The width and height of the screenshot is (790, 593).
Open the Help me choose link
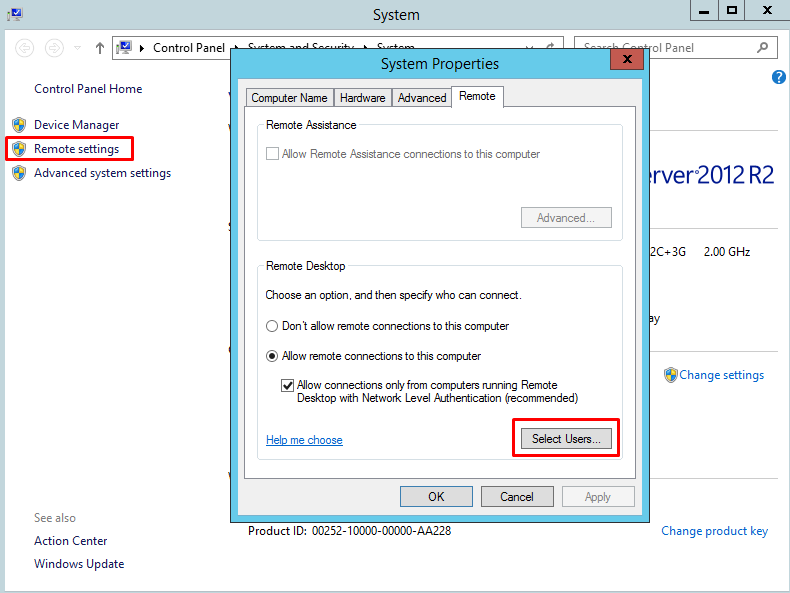[304, 440]
